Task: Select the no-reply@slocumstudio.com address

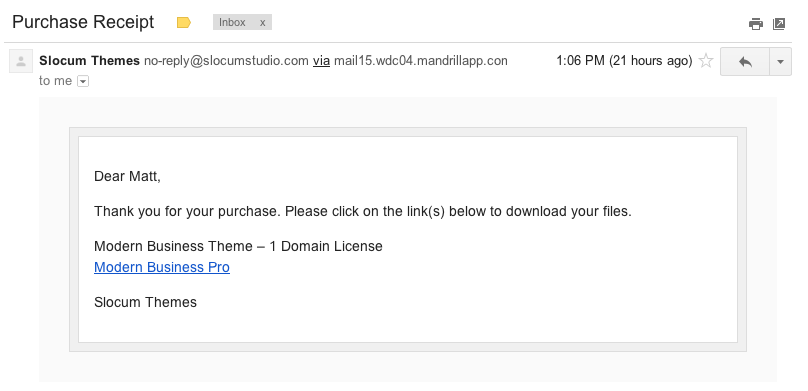Action: coord(226,61)
